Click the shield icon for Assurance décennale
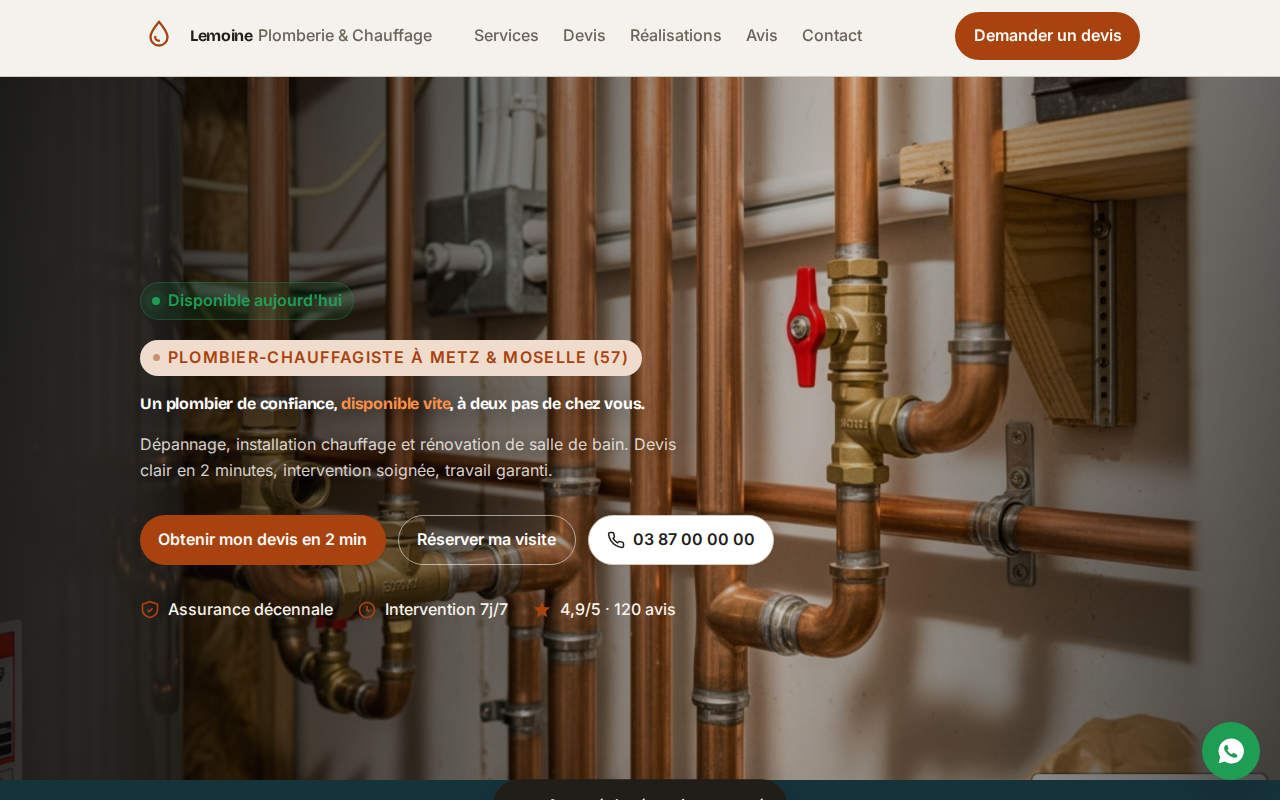Screen dimensions: 1280x800 (150, 609)
